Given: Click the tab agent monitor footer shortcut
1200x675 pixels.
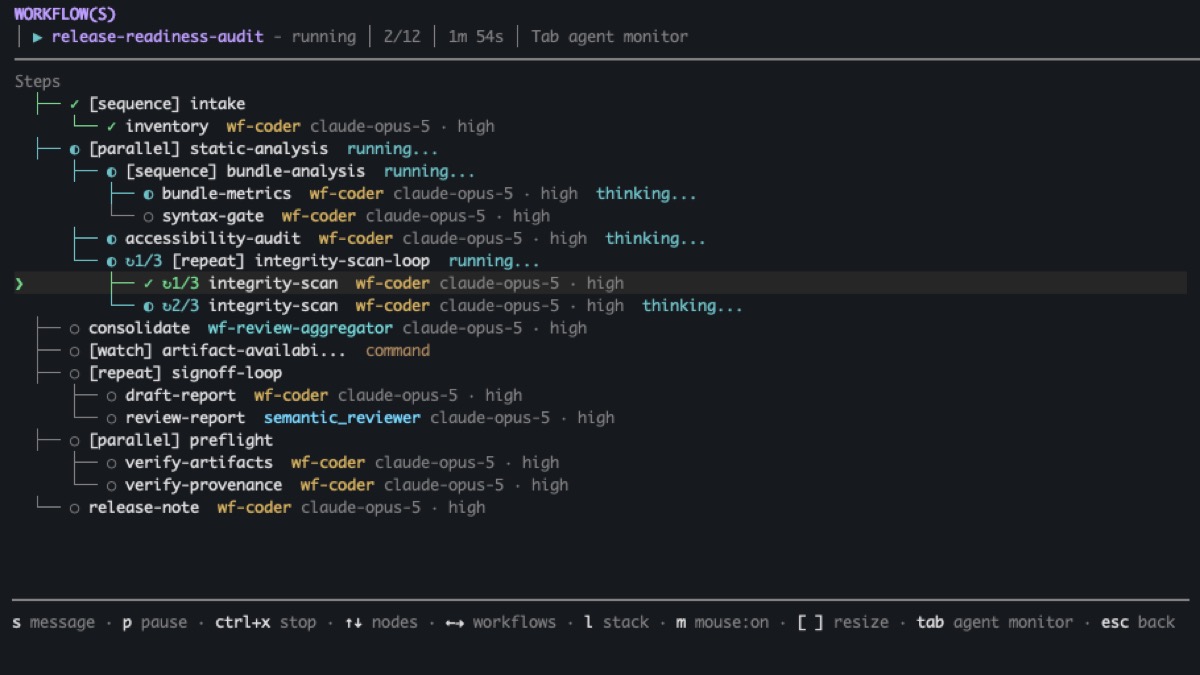Looking at the screenshot, I should 995,622.
